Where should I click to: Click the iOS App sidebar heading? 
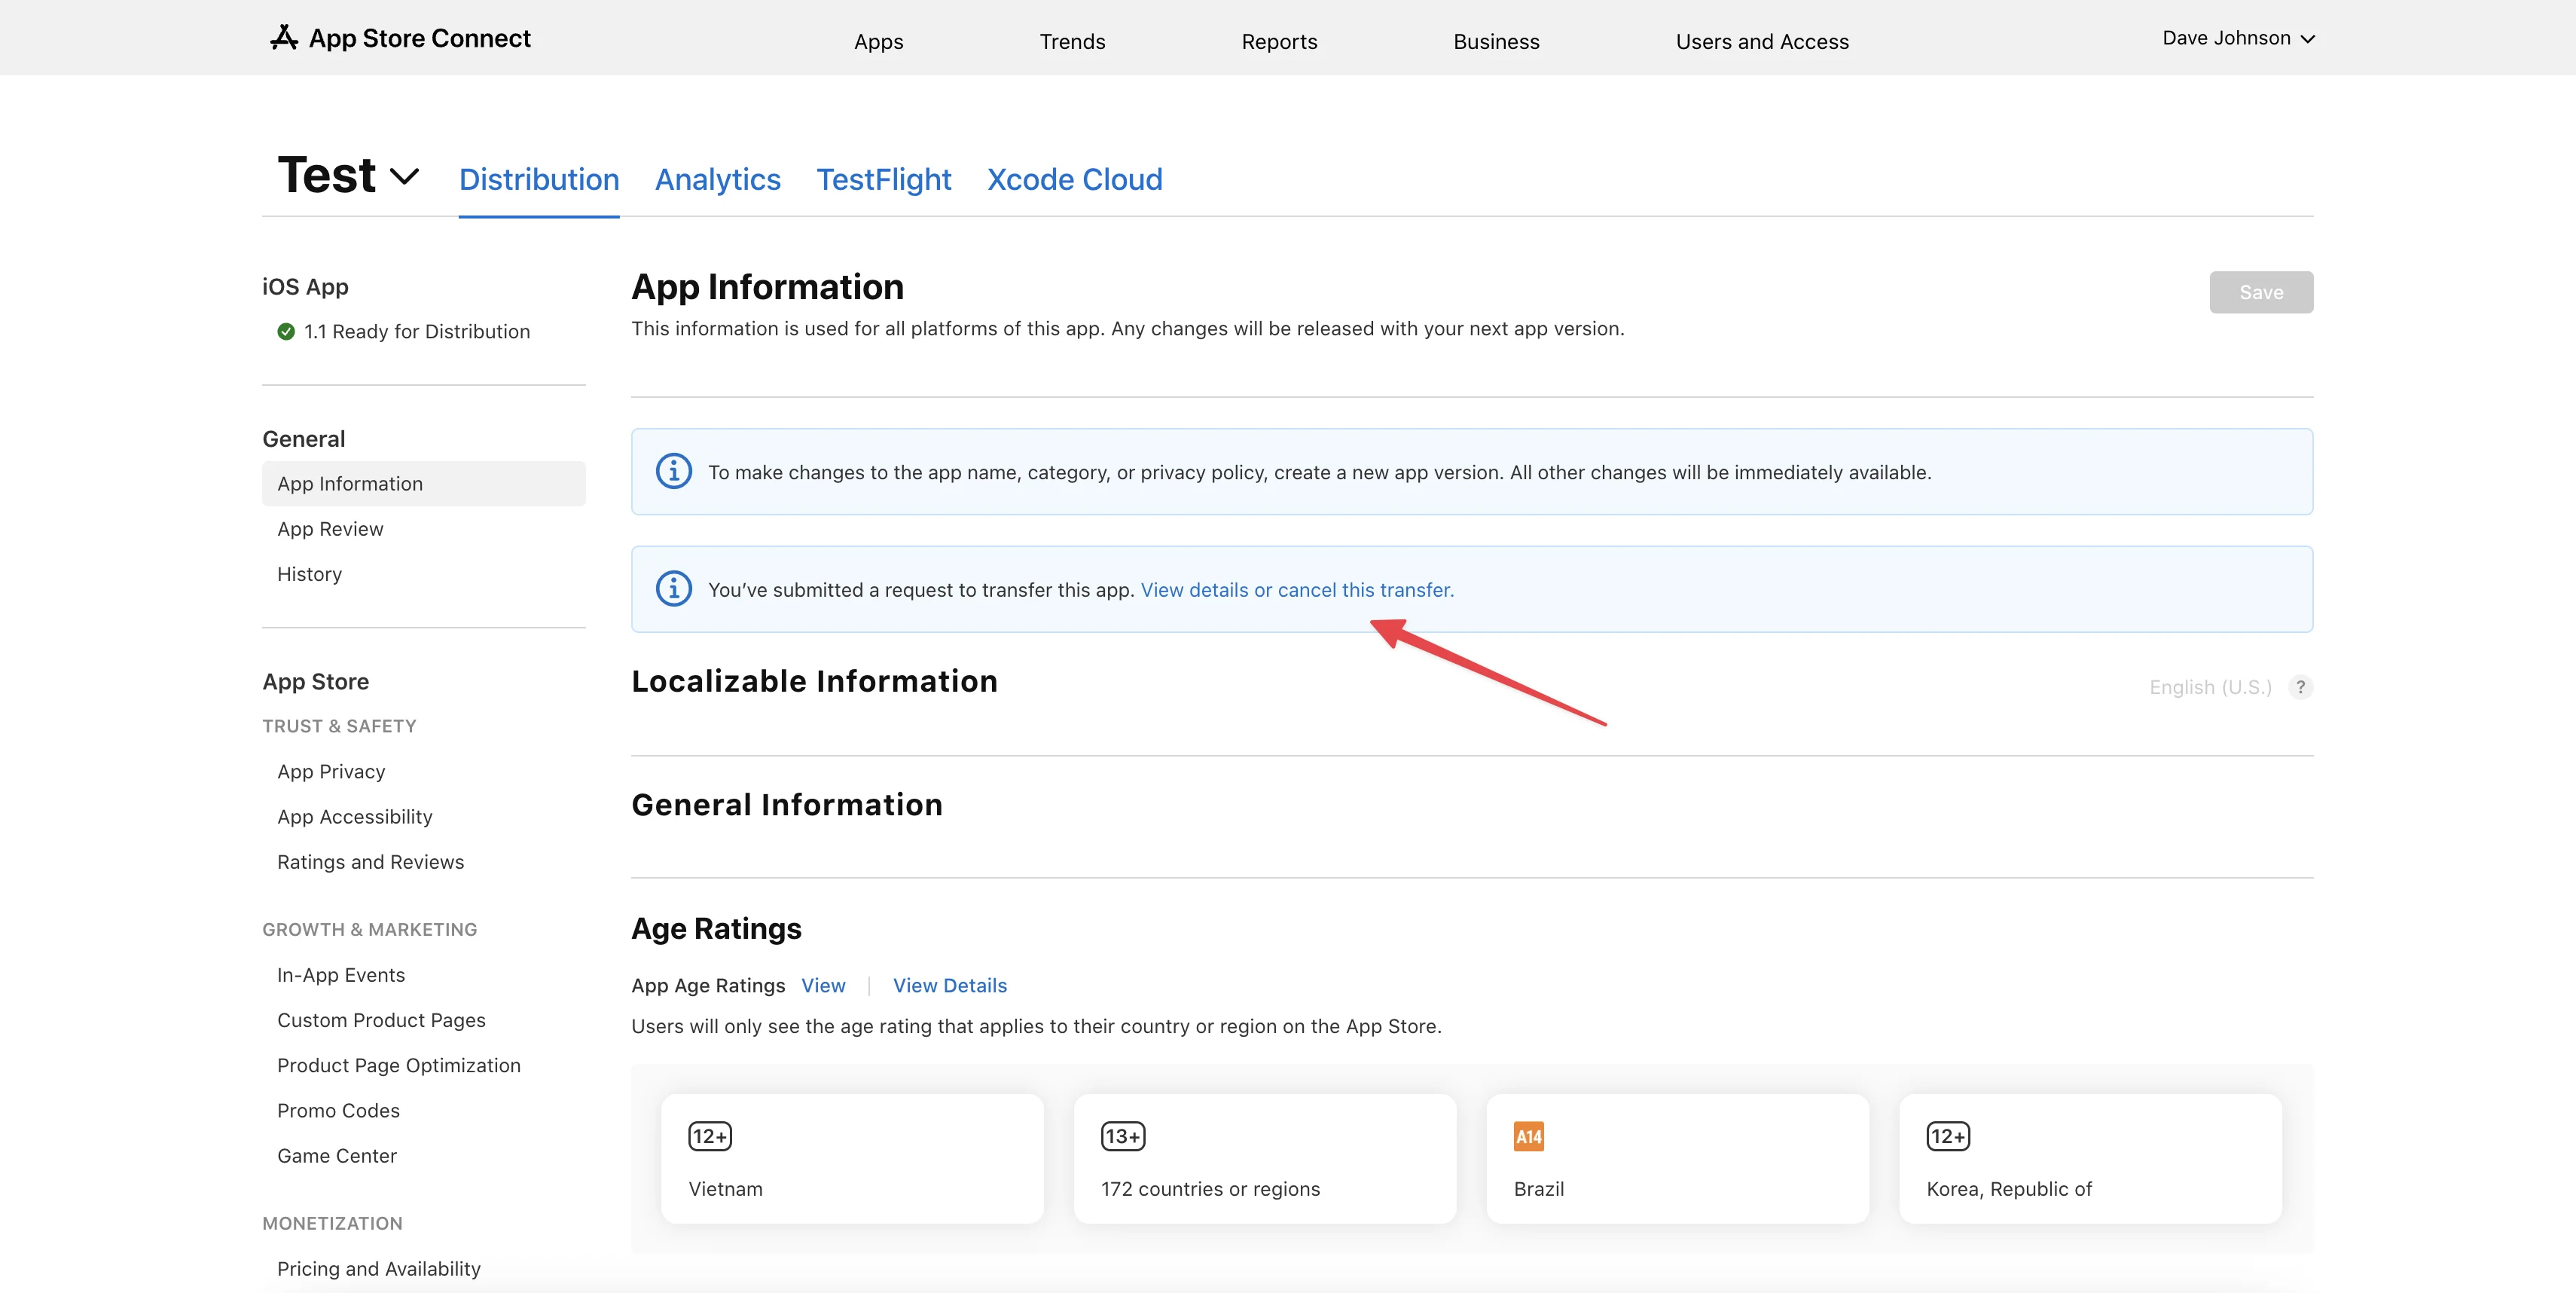pyautogui.click(x=305, y=287)
